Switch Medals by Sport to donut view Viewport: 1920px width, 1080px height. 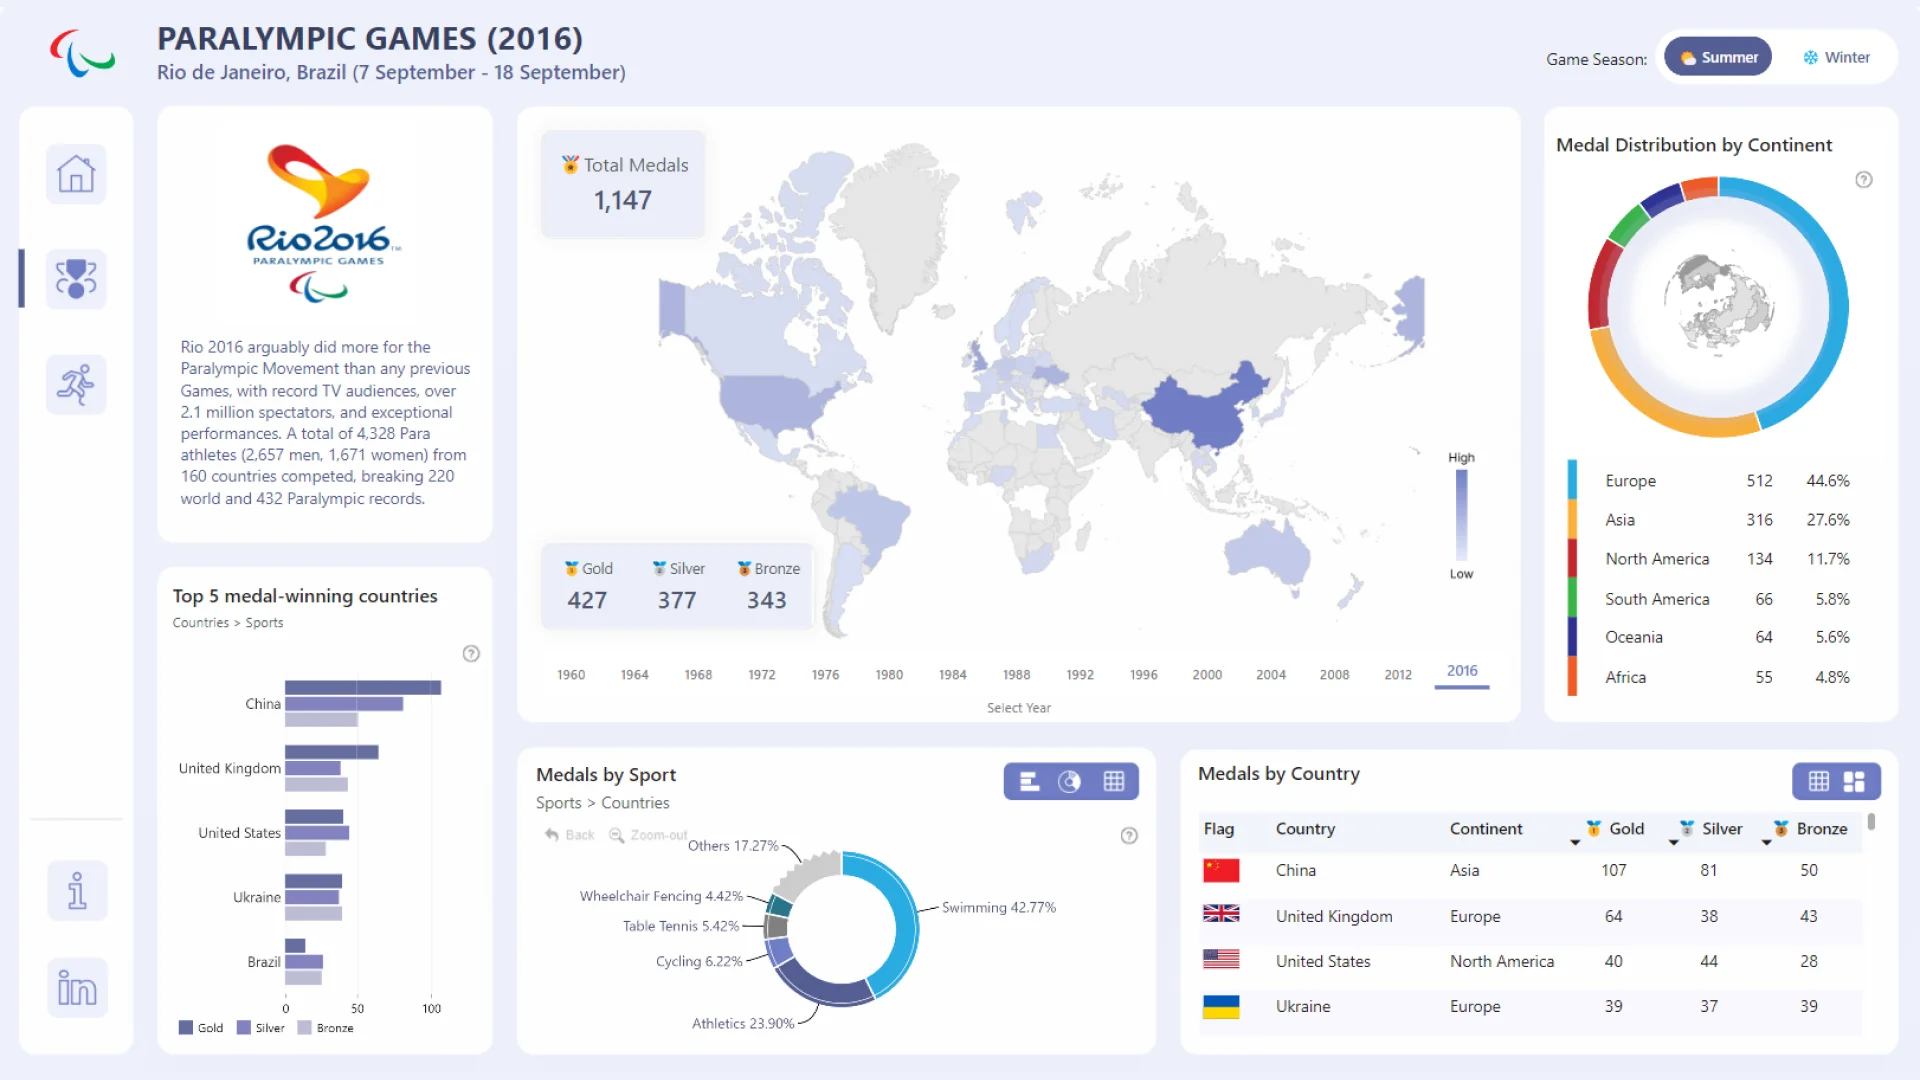pyautogui.click(x=1070, y=782)
